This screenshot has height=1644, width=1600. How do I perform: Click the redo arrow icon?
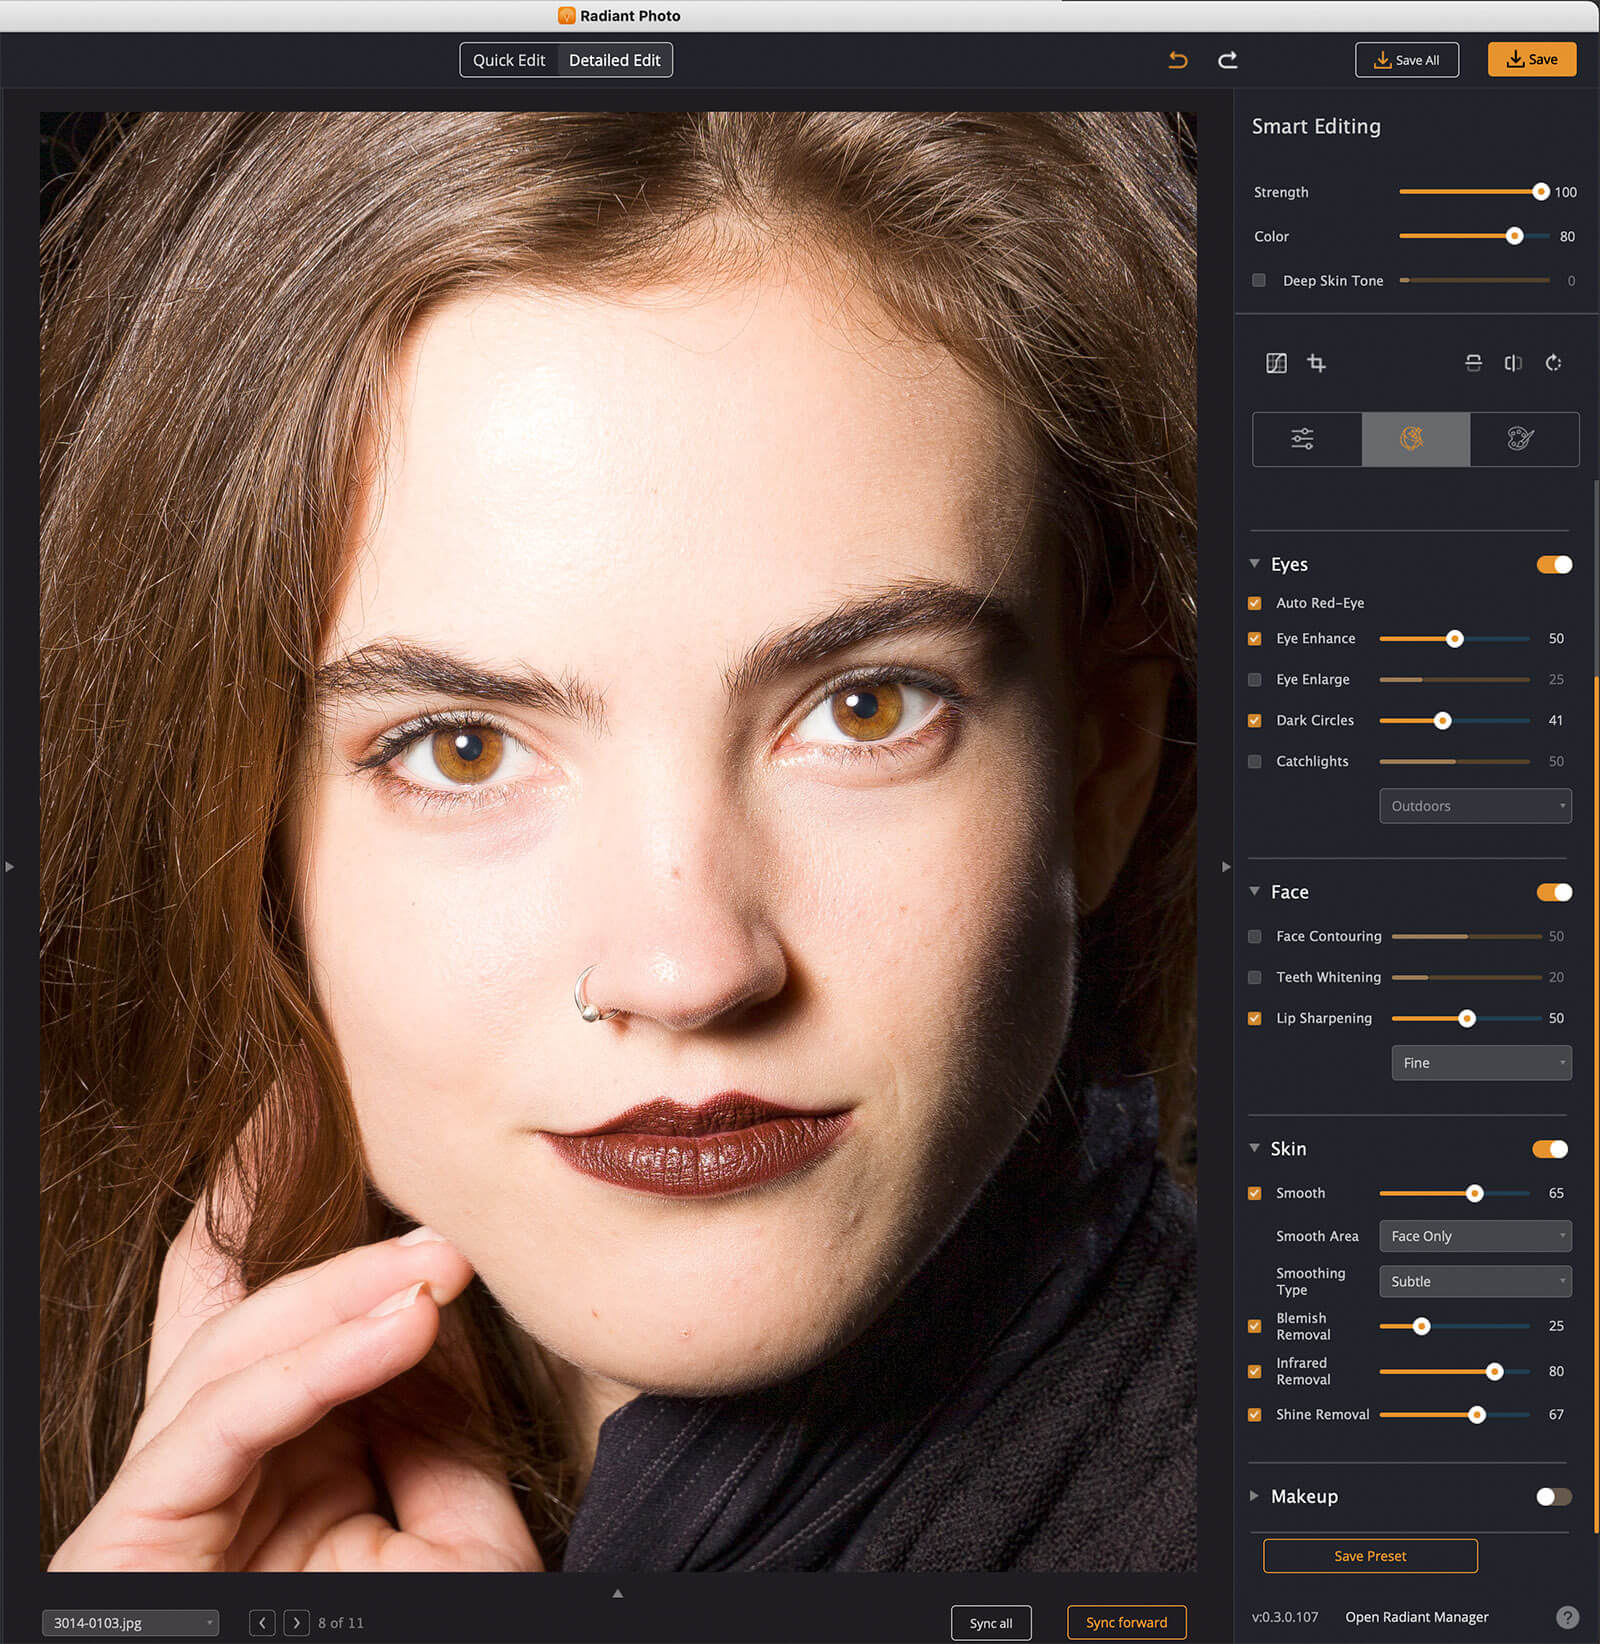coord(1228,60)
